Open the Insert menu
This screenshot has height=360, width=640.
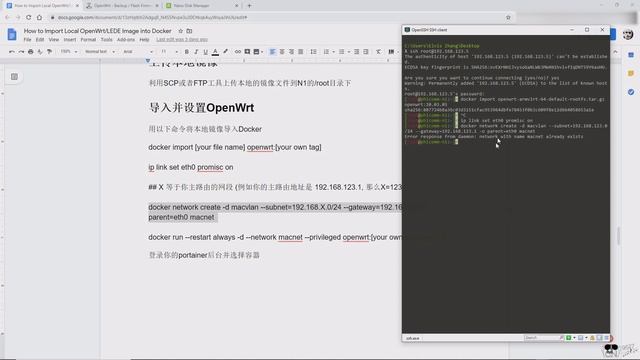pos(70,40)
